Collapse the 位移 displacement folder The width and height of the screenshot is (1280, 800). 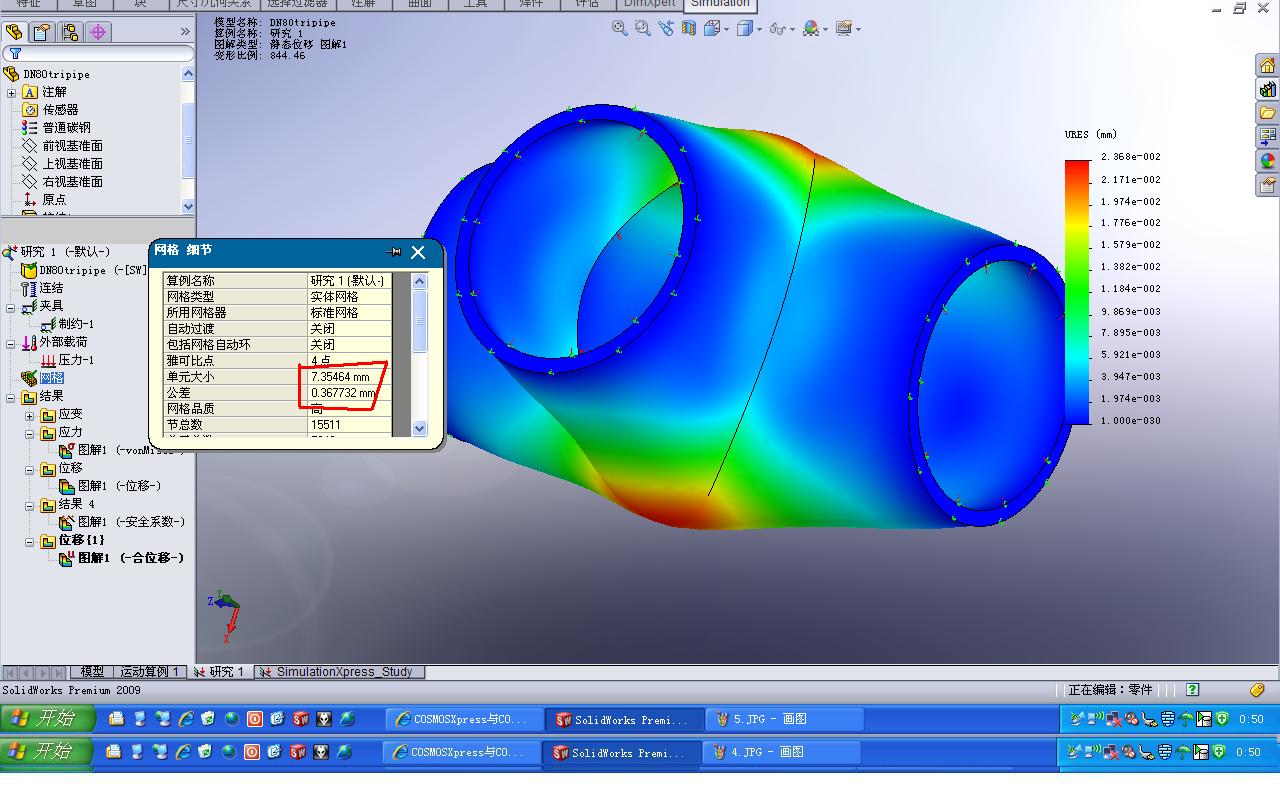pos(30,468)
